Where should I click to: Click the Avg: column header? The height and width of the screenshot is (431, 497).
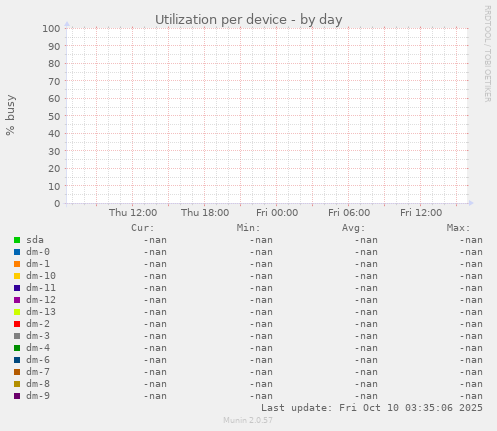click(354, 228)
